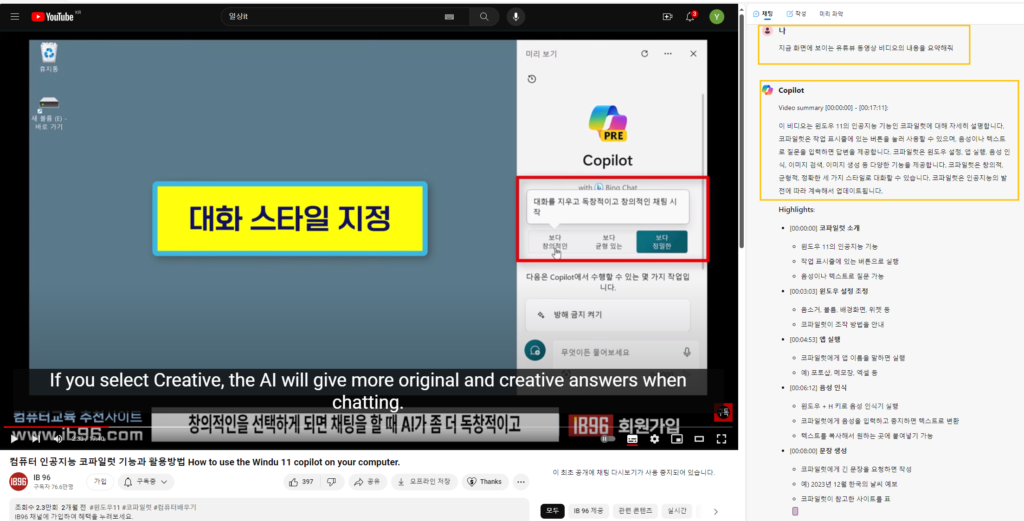This screenshot has height=521, width=1024.
Task: Jump to timestamp [00:00:00] 코파일럿 소개
Action: coord(825,229)
